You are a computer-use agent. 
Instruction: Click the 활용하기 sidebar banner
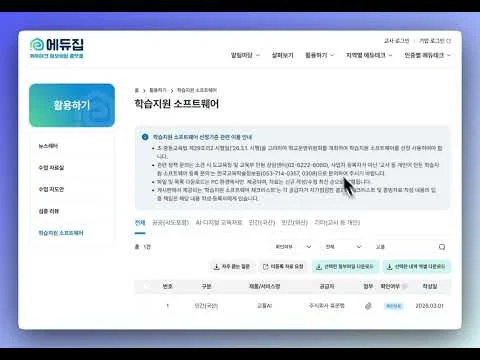pyautogui.click(x=72, y=105)
